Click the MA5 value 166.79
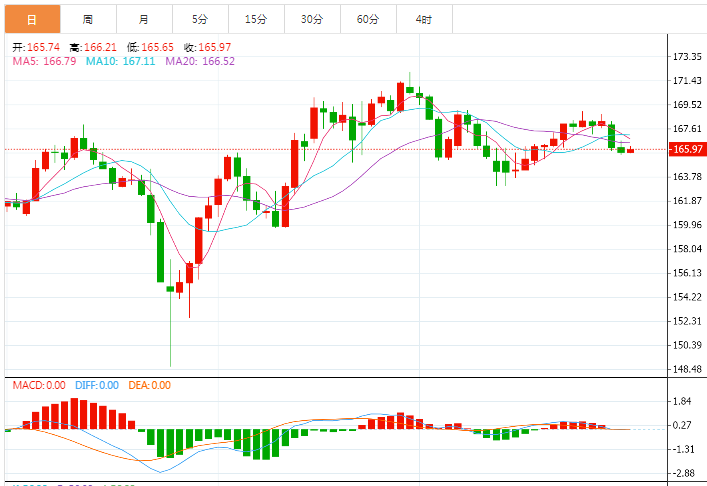 click(x=60, y=61)
